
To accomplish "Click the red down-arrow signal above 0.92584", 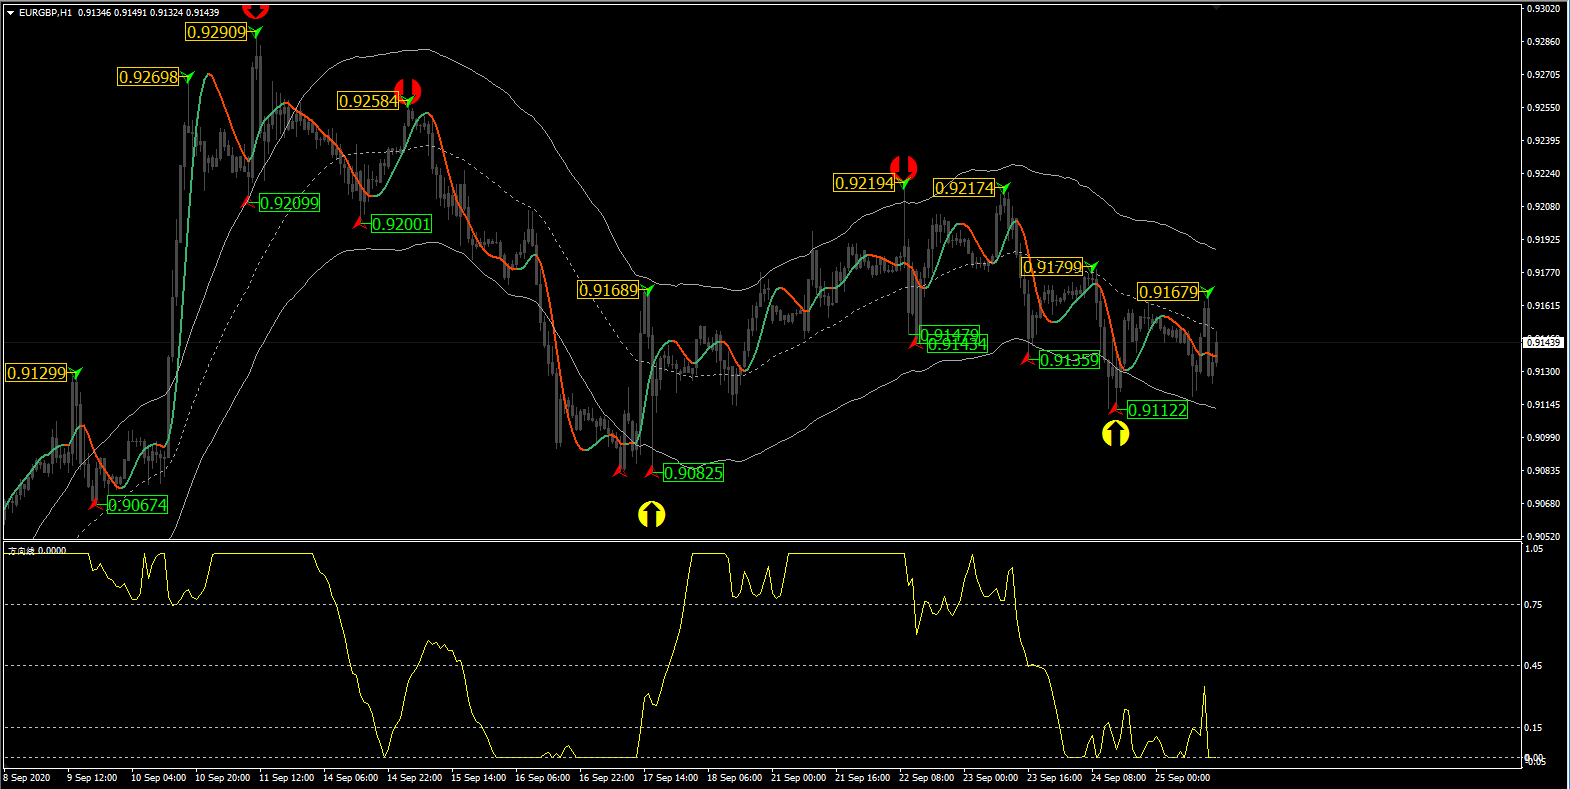I will 407,91.
